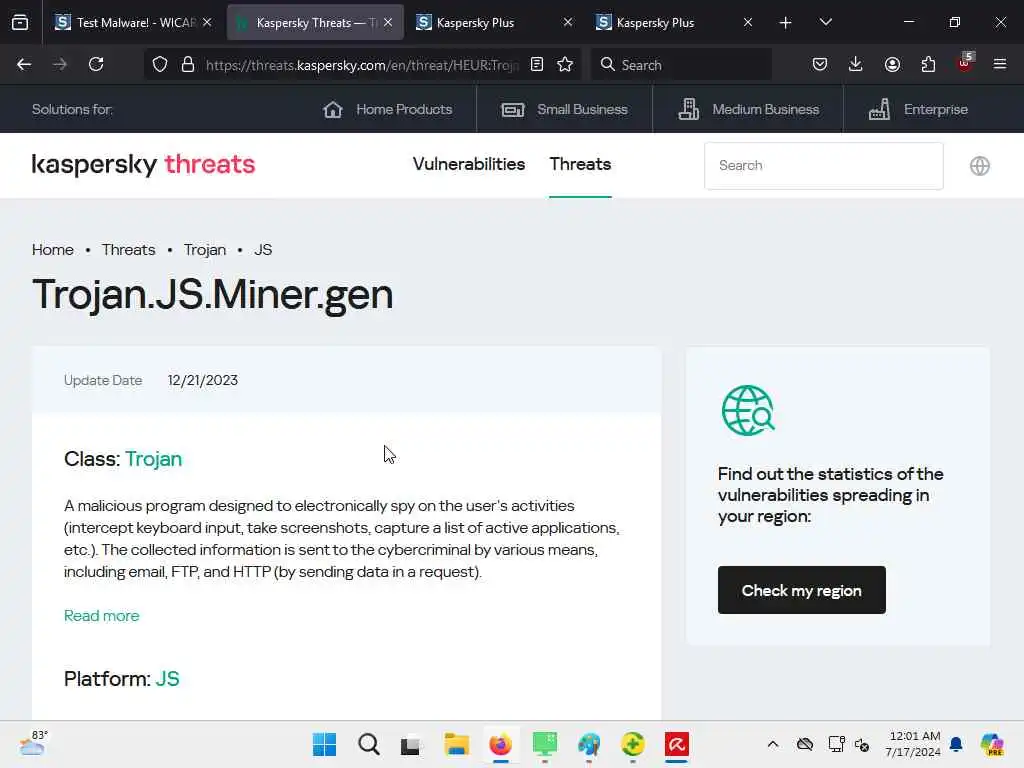1024x768 pixels.
Task: Open uBlock Origin extension icon
Action: click(x=965, y=63)
